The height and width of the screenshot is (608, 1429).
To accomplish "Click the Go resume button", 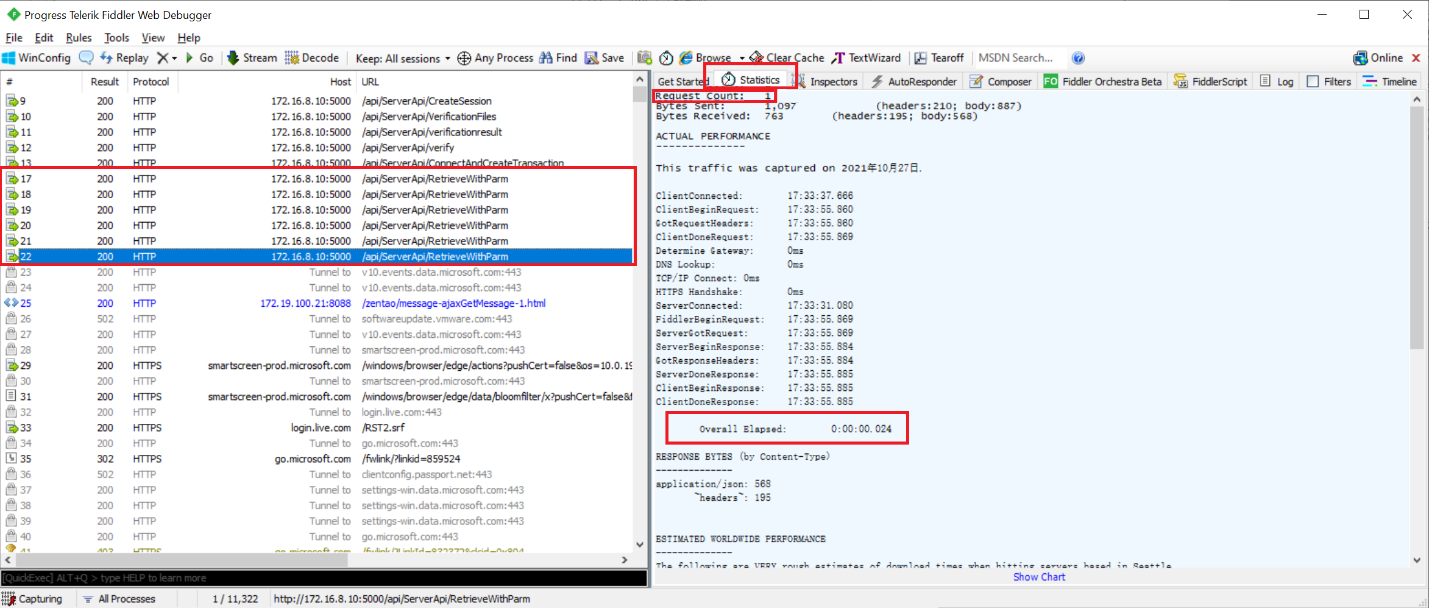I will [x=198, y=58].
